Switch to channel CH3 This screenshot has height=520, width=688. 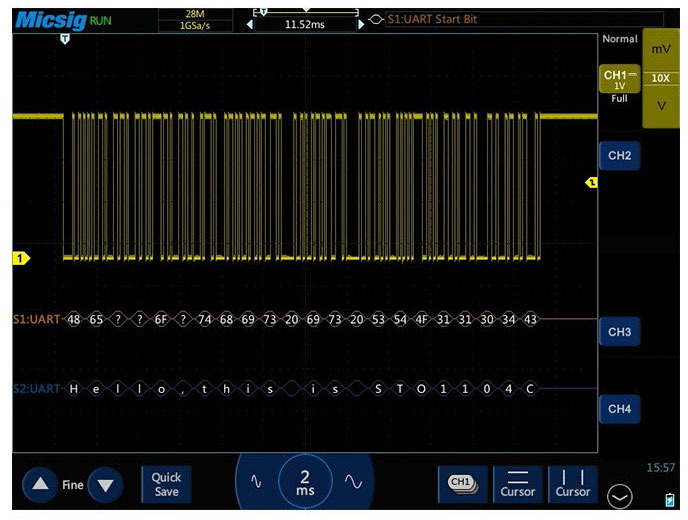pos(619,331)
